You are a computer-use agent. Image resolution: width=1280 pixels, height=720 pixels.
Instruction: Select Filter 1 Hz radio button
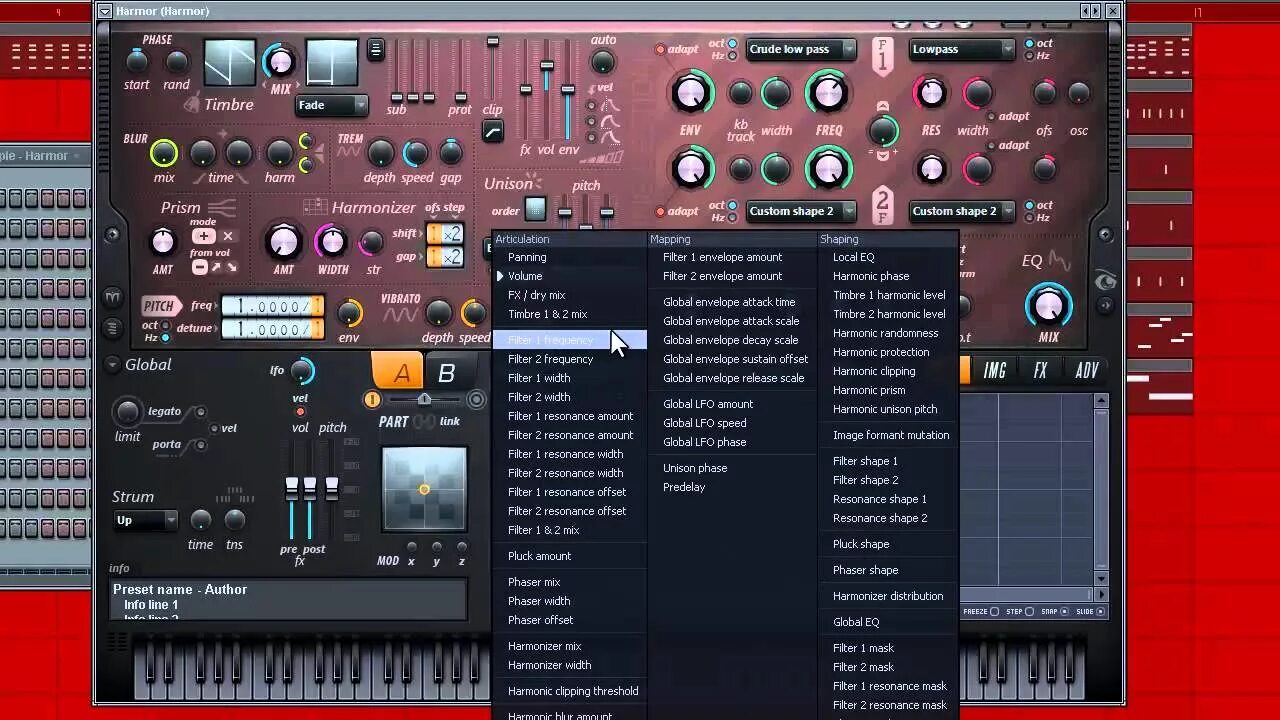pos(732,56)
